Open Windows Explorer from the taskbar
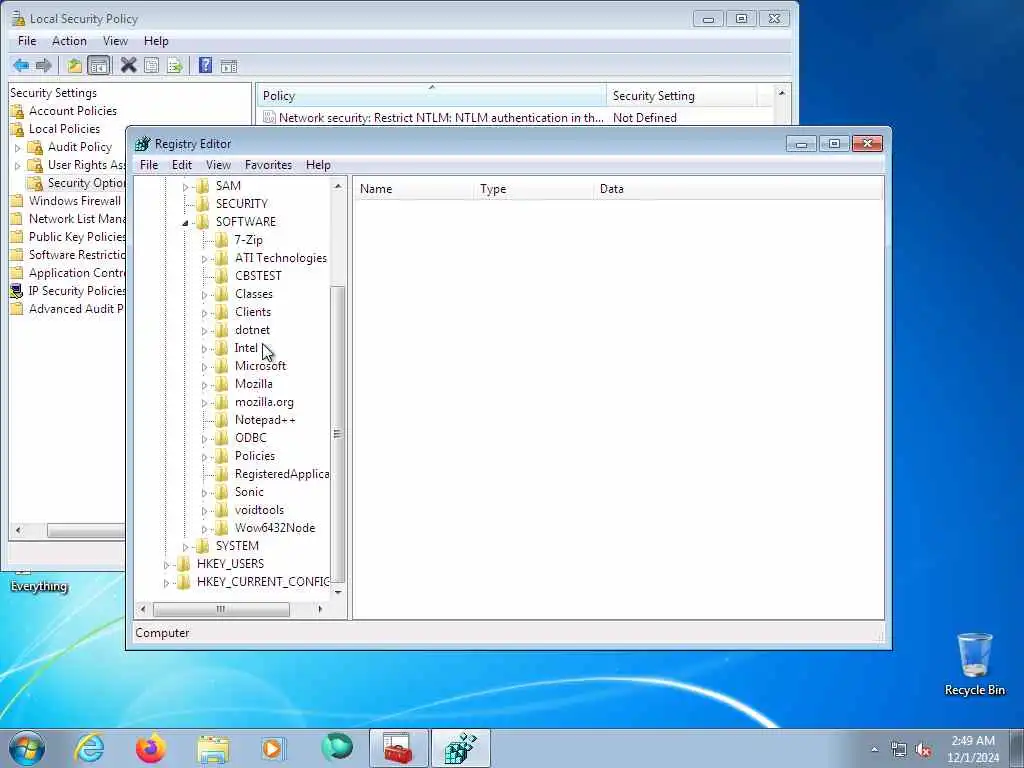Image resolution: width=1024 pixels, height=768 pixels. 213,748
